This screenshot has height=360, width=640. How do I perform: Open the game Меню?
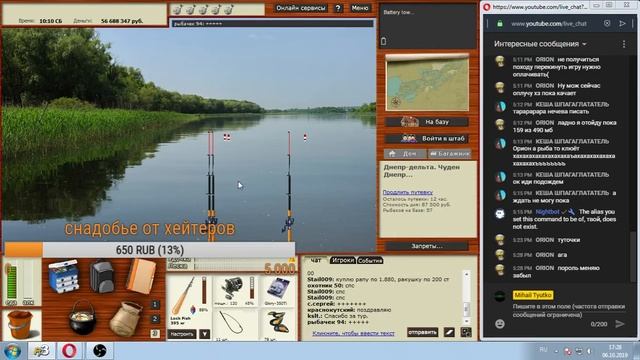tap(360, 8)
